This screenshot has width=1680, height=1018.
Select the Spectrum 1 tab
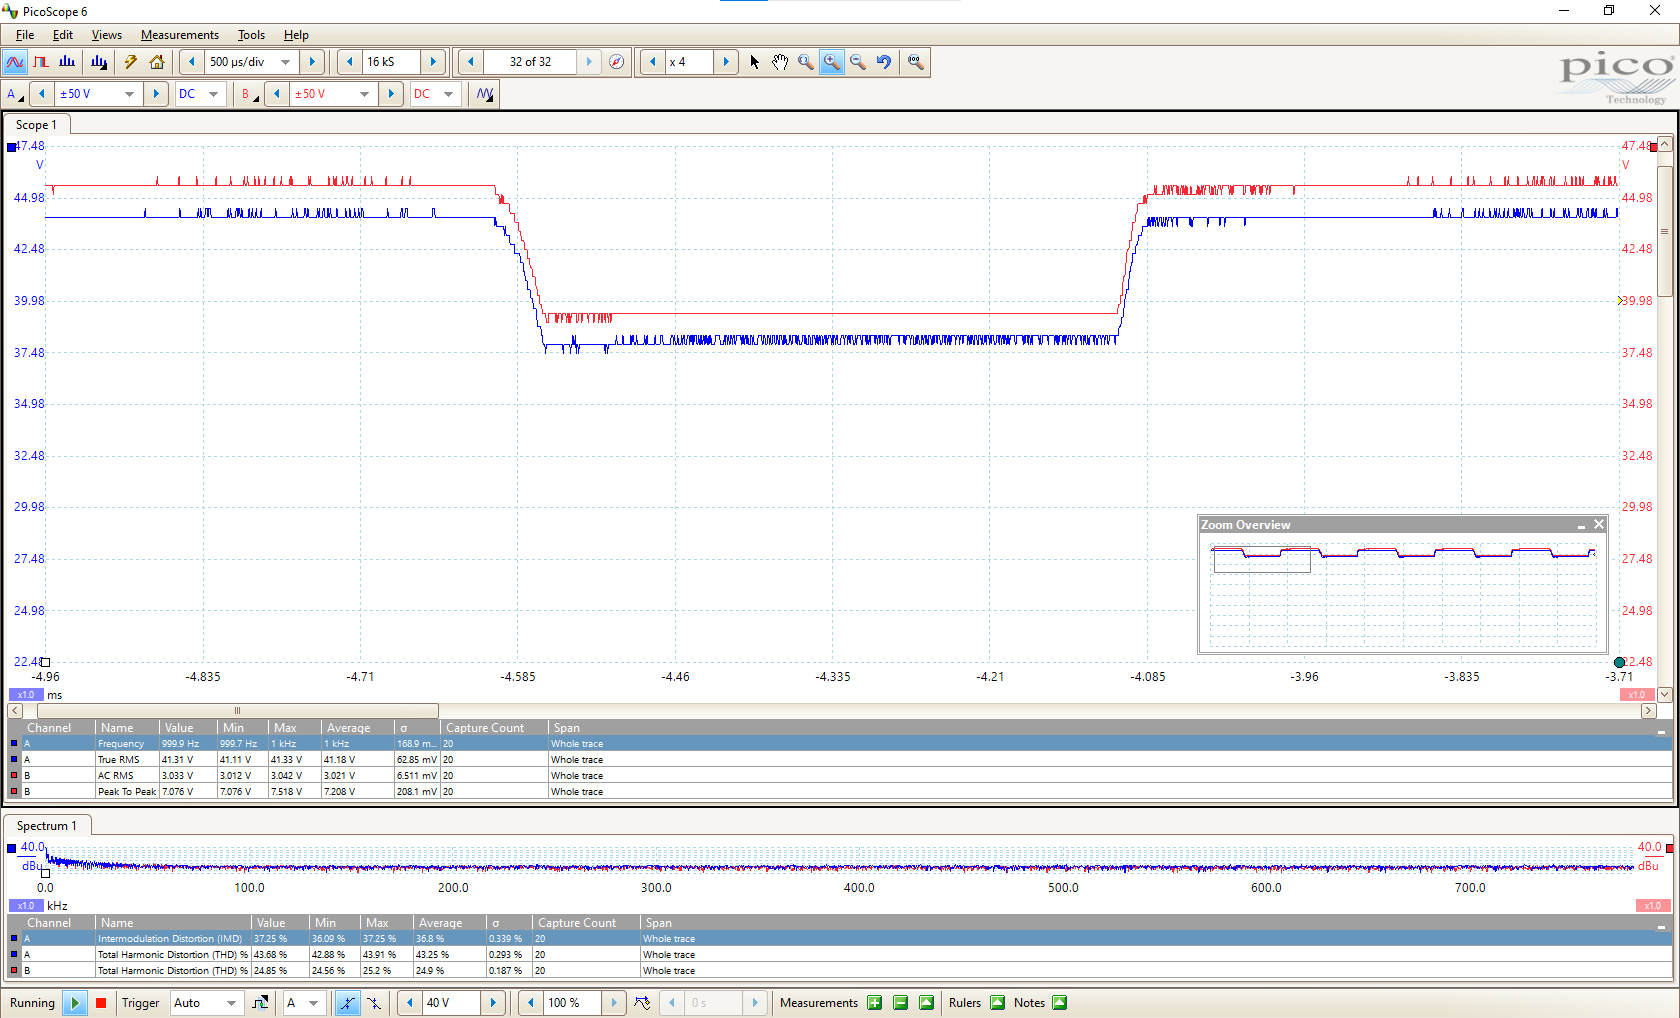(47, 826)
